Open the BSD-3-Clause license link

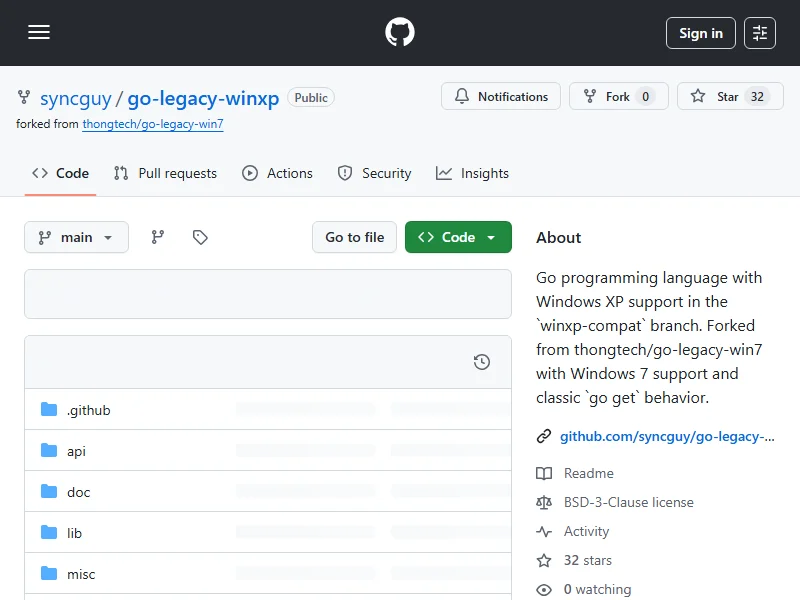coord(628,502)
